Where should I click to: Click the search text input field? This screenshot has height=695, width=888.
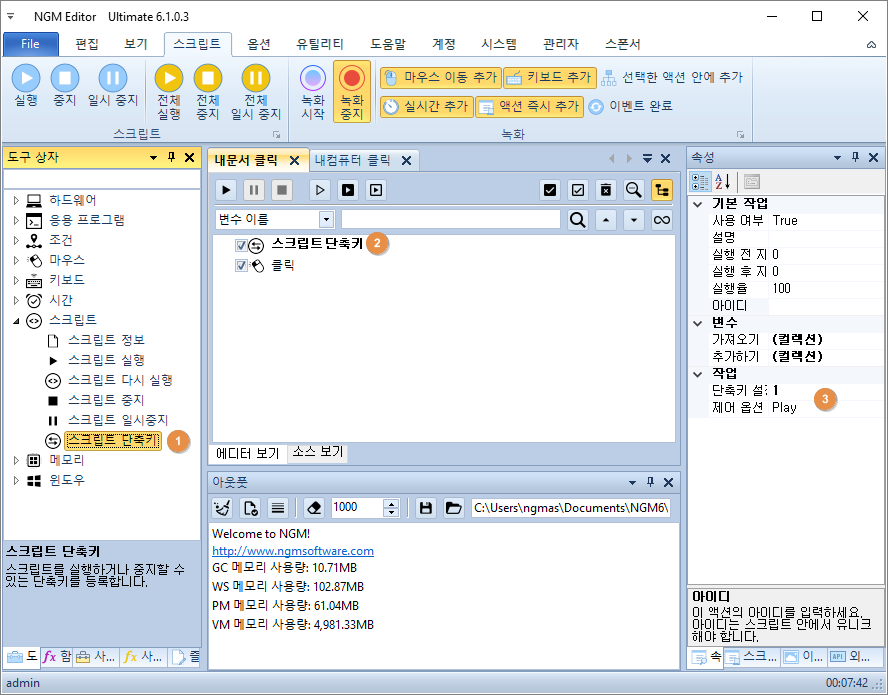(451, 220)
